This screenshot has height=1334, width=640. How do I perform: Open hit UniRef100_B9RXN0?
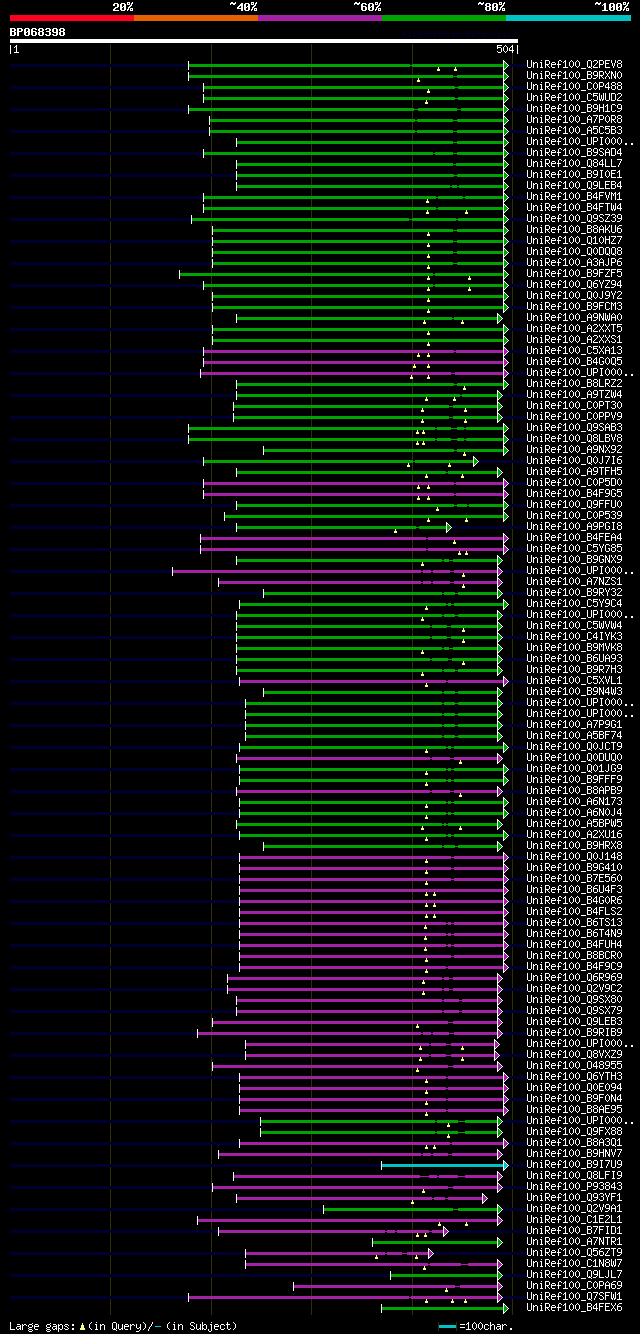point(574,75)
